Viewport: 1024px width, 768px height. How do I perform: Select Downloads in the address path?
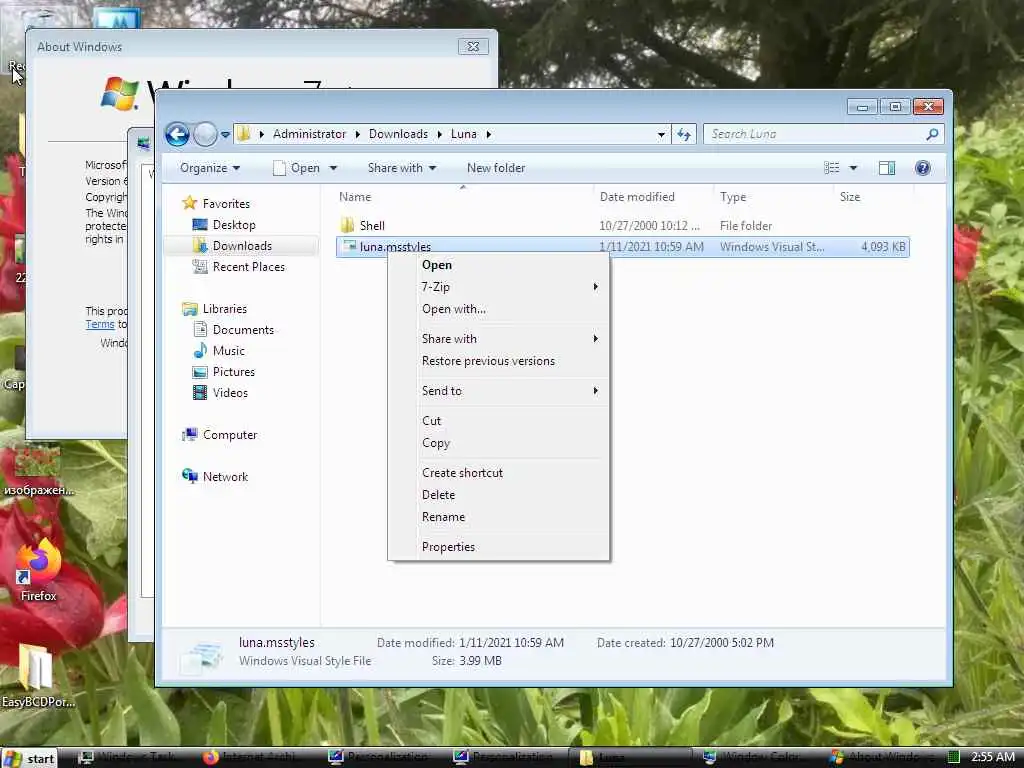398,134
